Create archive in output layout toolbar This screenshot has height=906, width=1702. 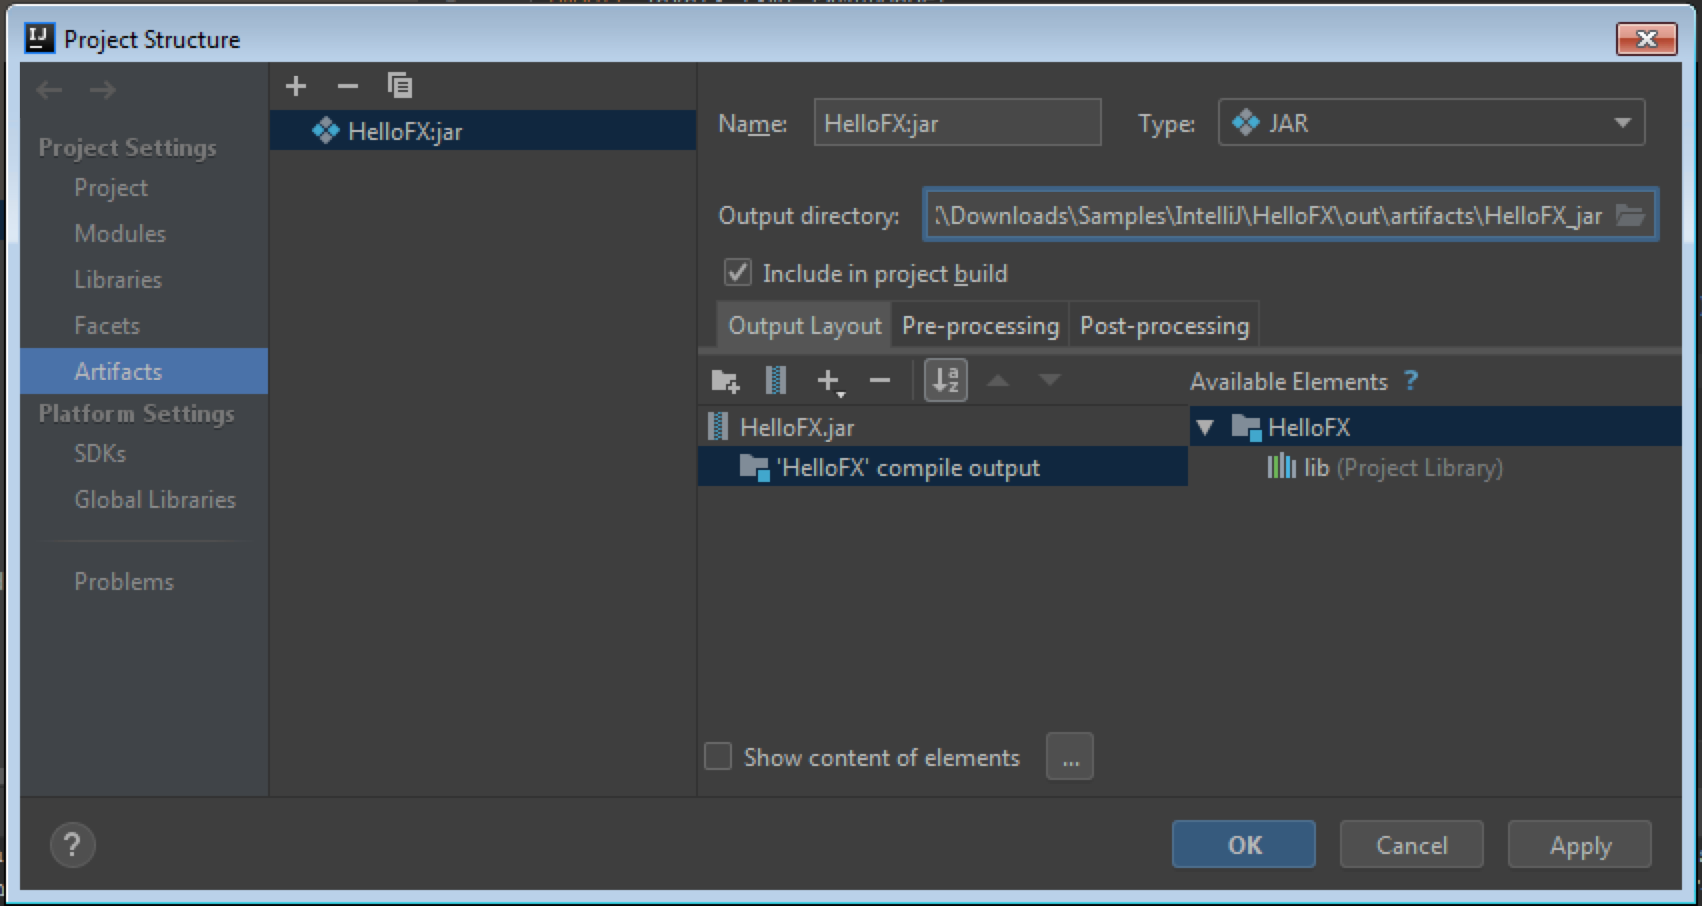click(776, 380)
